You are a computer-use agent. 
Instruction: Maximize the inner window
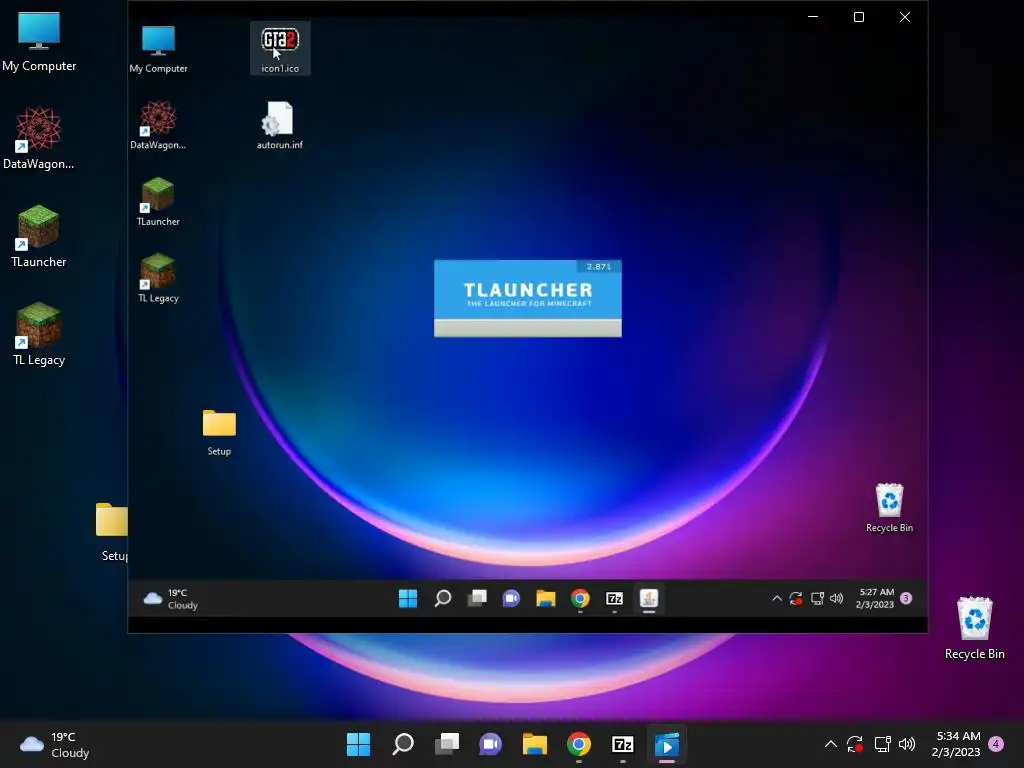pos(859,17)
